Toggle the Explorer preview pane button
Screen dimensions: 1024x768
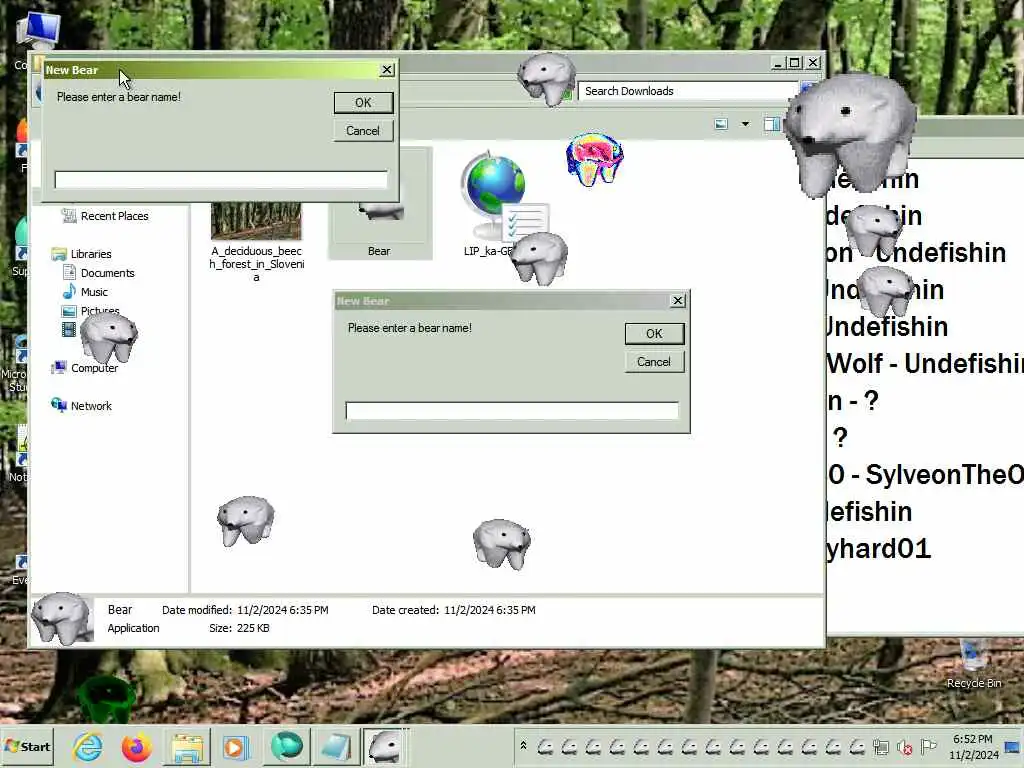pos(772,124)
